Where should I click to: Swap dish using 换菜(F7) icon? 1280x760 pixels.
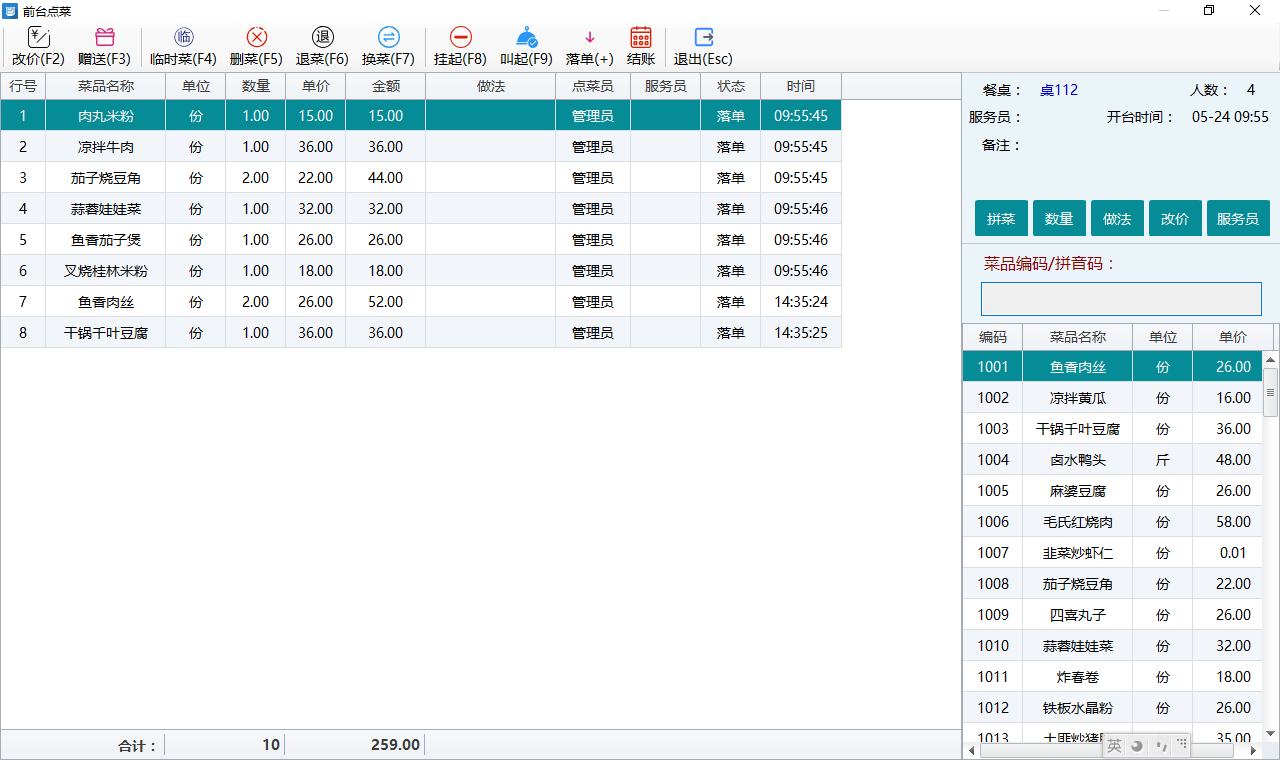(x=388, y=38)
